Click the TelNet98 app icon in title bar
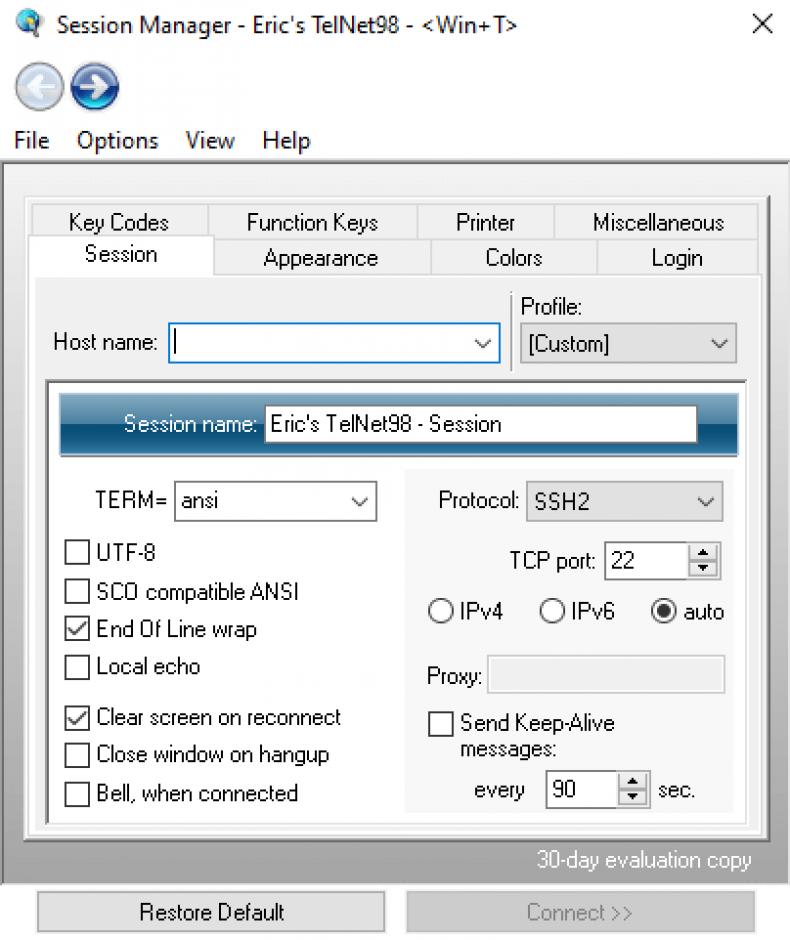The image size is (790, 940). pyautogui.click(x=28, y=23)
